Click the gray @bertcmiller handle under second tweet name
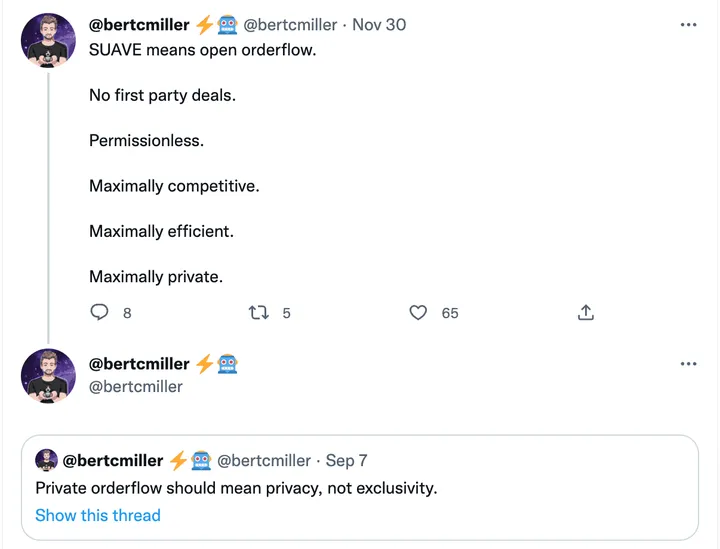720x549 pixels. click(x=136, y=386)
